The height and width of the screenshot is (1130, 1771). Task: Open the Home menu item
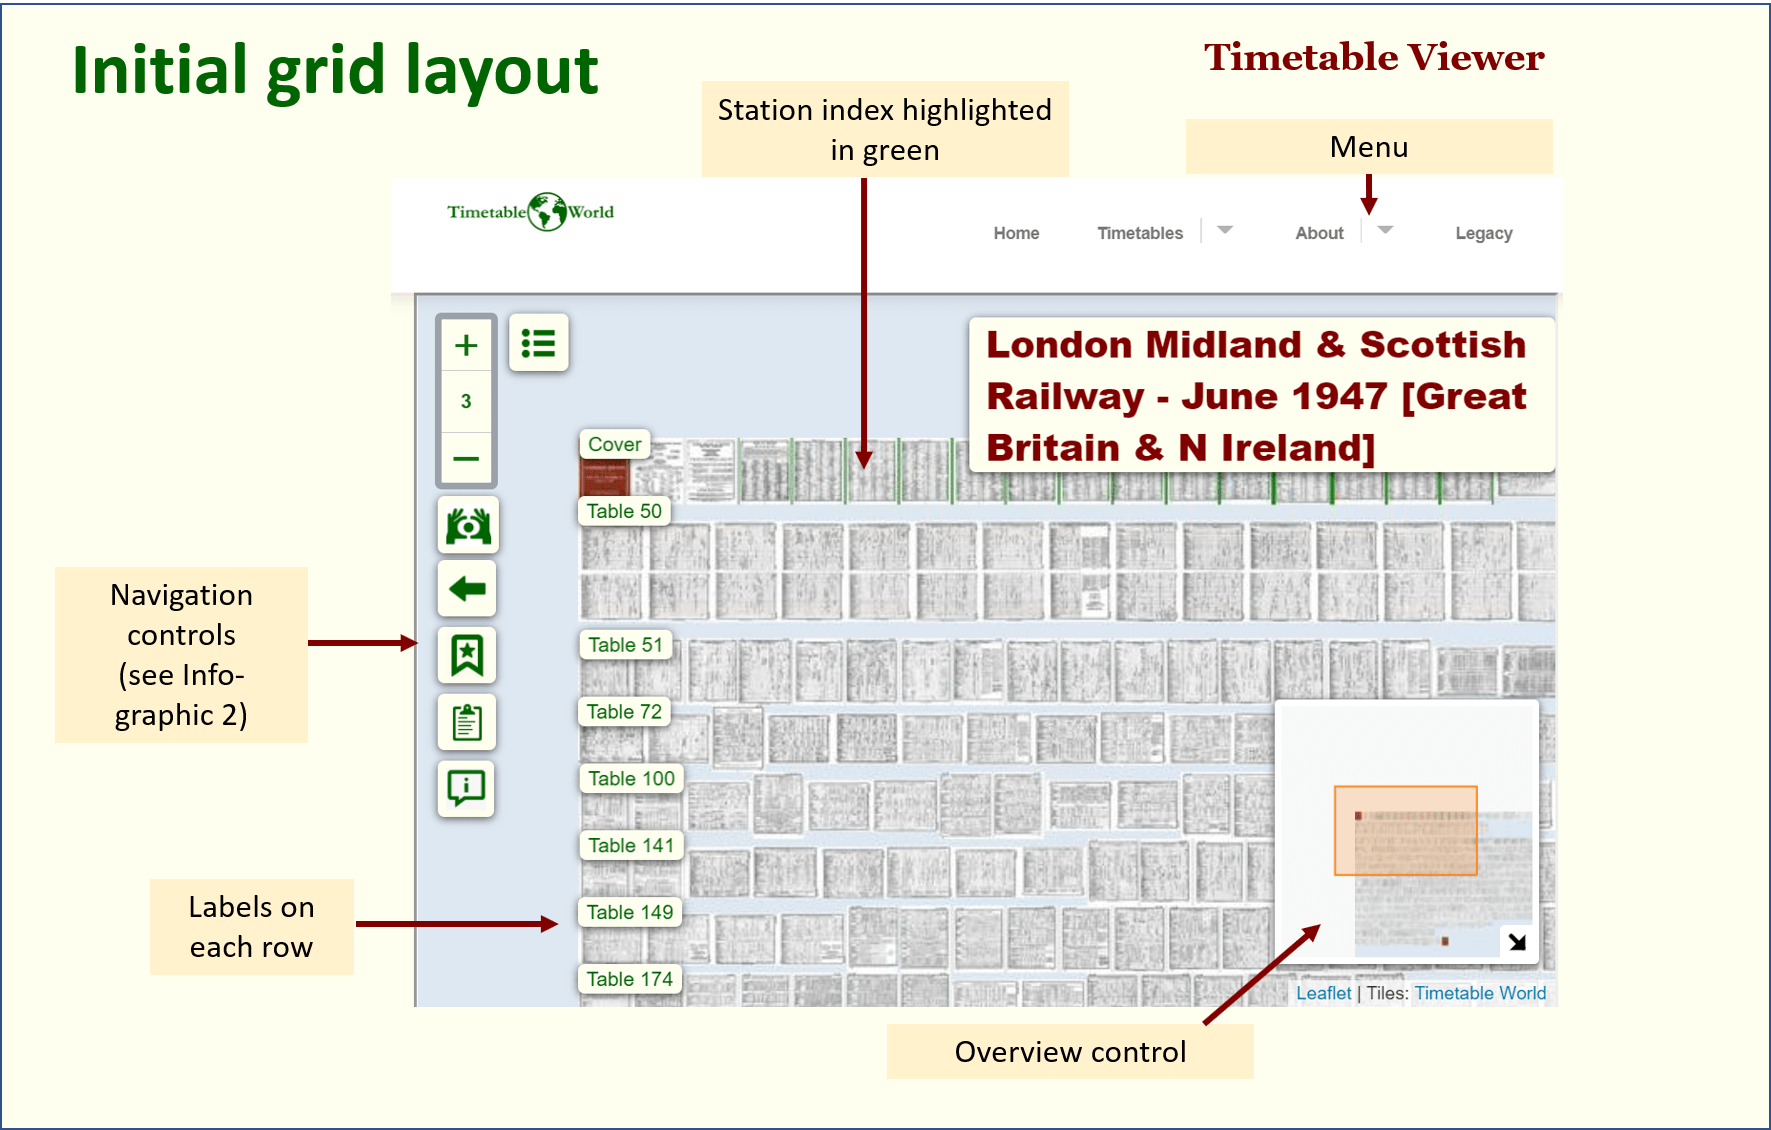[1016, 232]
